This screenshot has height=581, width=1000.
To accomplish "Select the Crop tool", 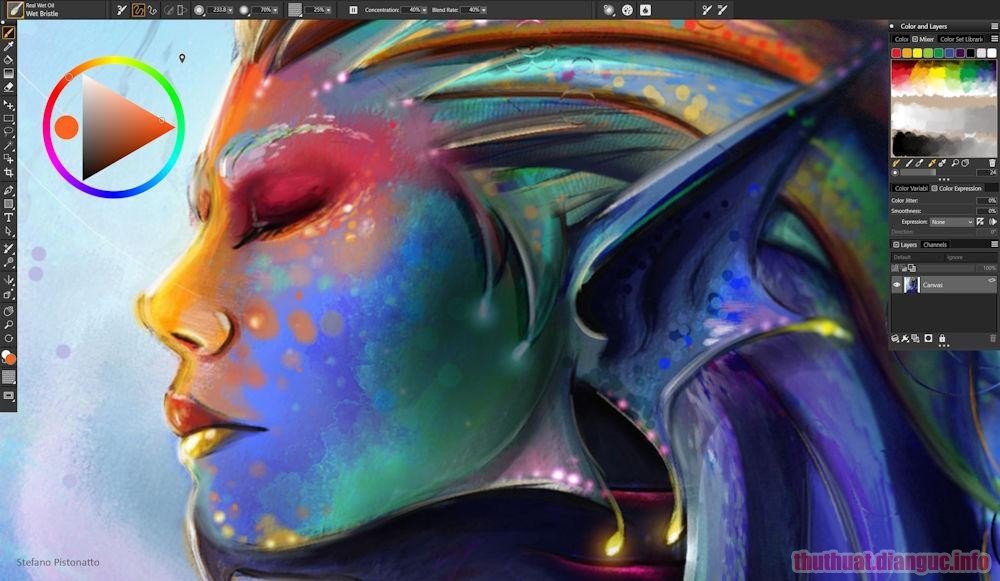I will coord(8,173).
